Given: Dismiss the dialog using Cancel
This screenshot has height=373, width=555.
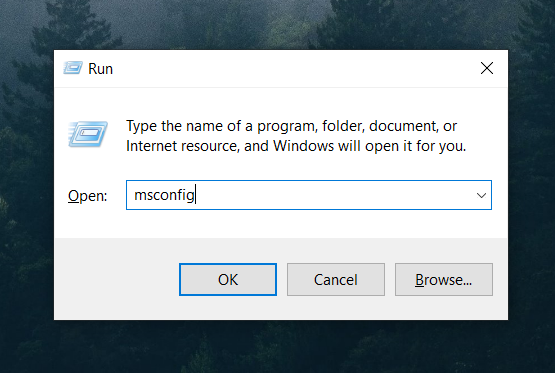Looking at the screenshot, I should pyautogui.click(x=336, y=280).
